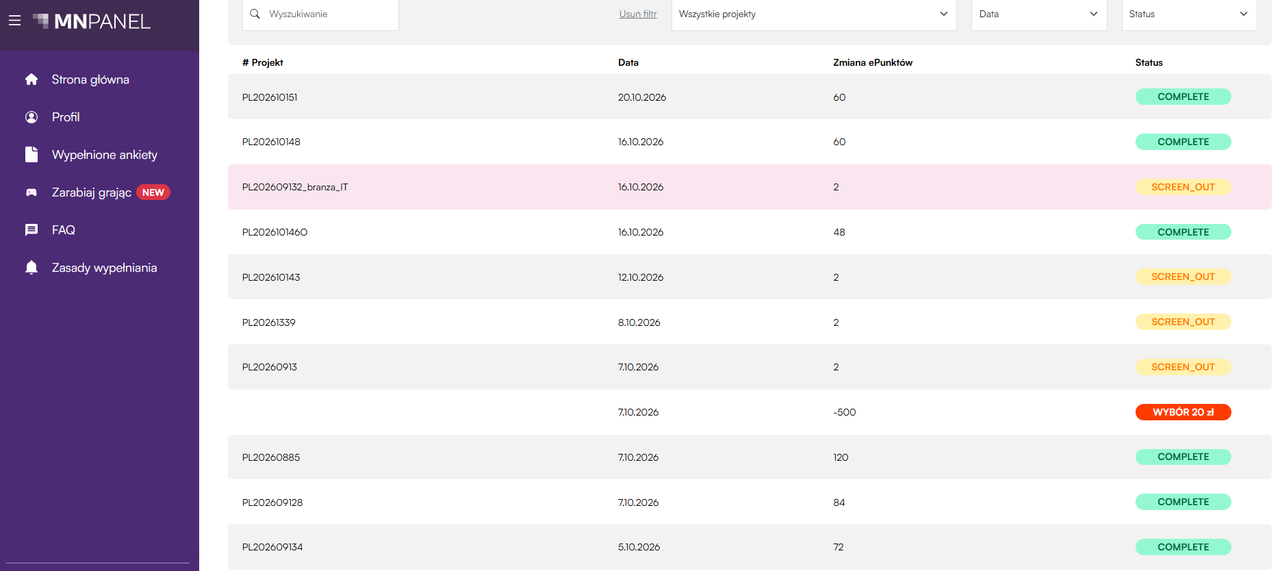
Task: Click the user icon beside Profil
Action: pyautogui.click(x=32, y=117)
